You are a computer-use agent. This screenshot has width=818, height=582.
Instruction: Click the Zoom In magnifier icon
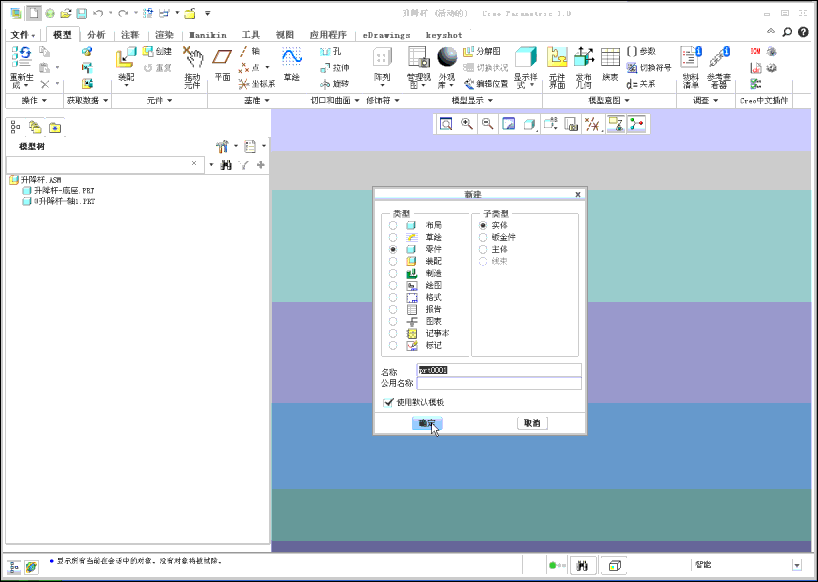(467, 124)
